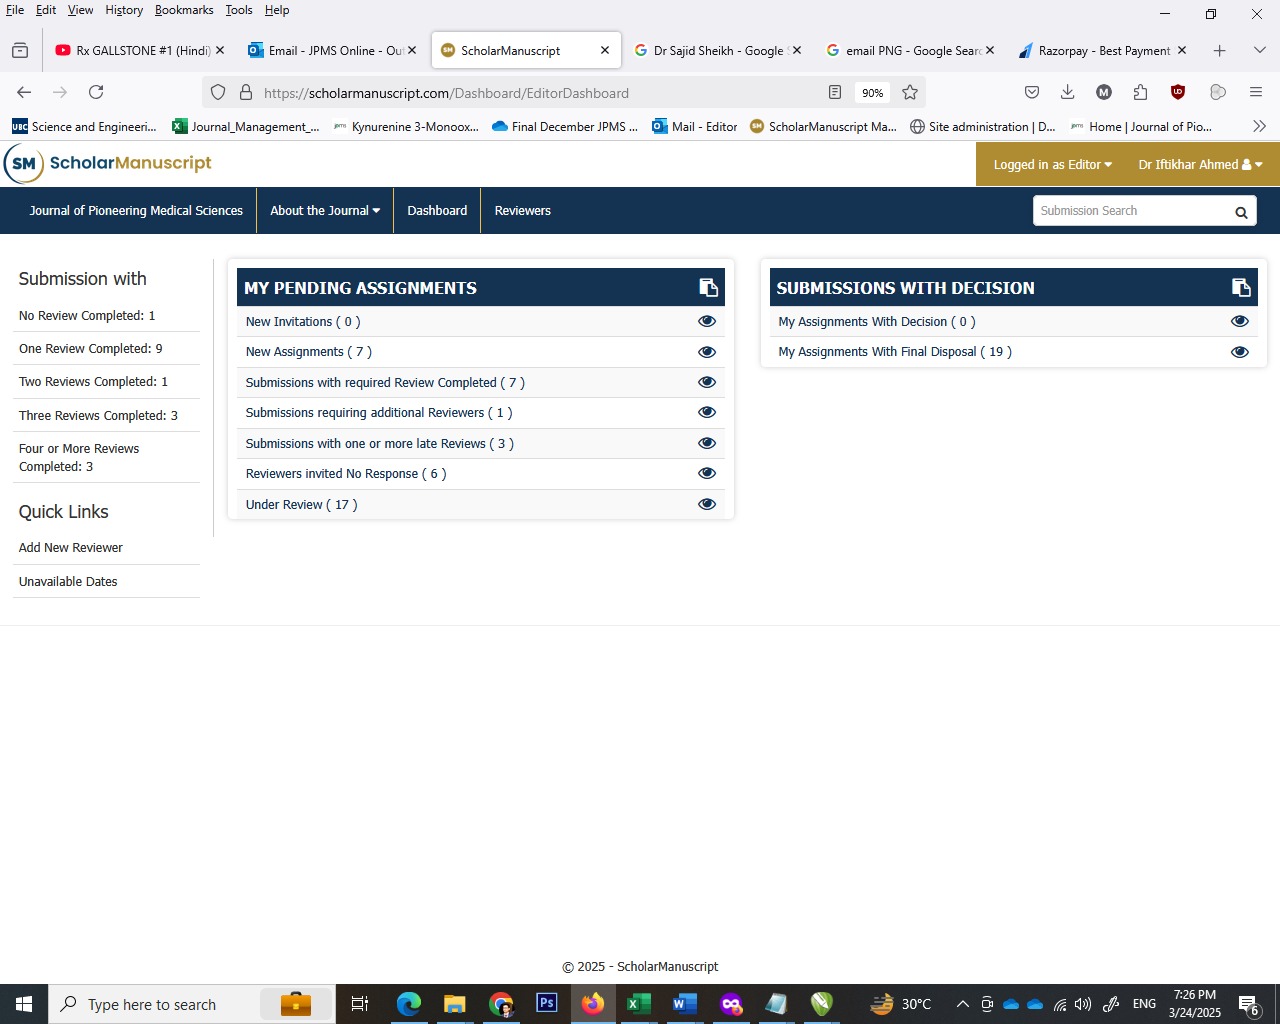
Task: Open Dr Iftikhar Ahmed user menu
Action: click(1199, 165)
